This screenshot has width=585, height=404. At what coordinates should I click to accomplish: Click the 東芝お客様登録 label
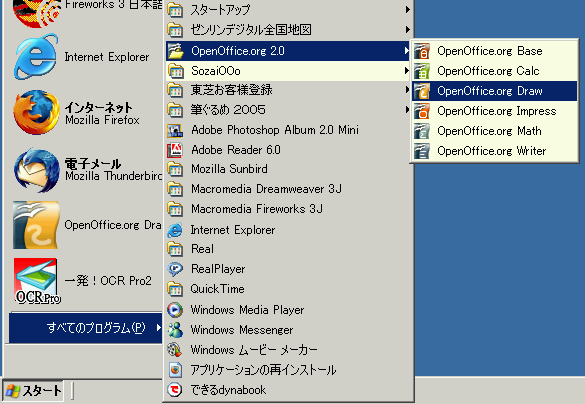point(231,90)
